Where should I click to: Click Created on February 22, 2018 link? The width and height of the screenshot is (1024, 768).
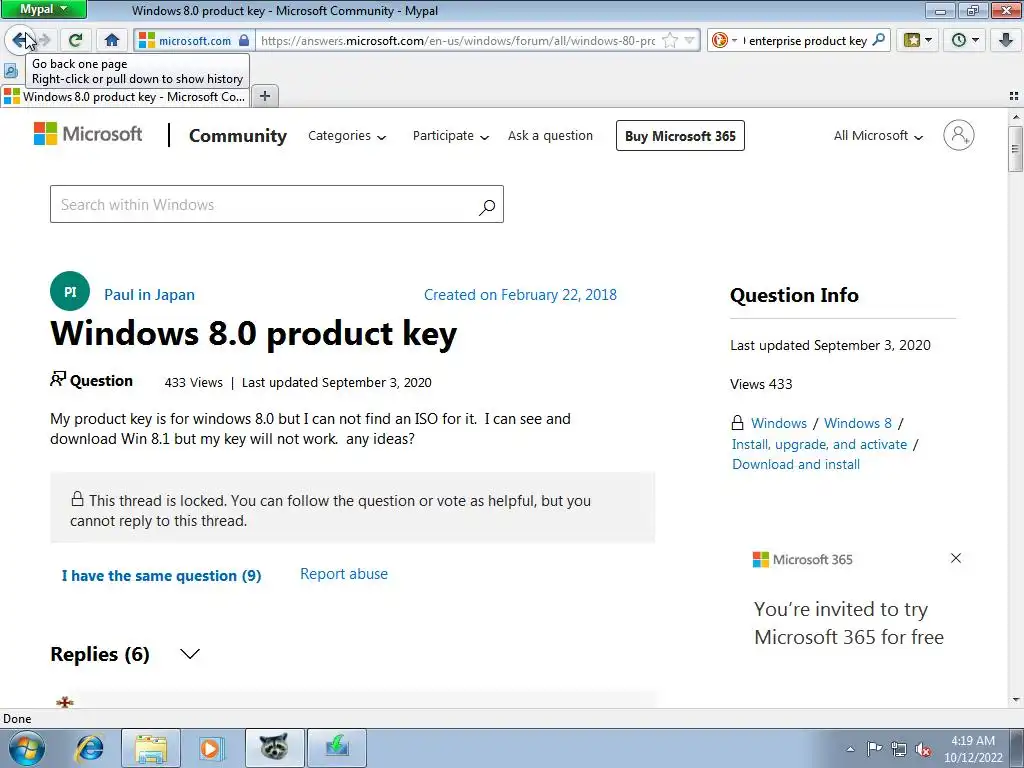(x=520, y=295)
